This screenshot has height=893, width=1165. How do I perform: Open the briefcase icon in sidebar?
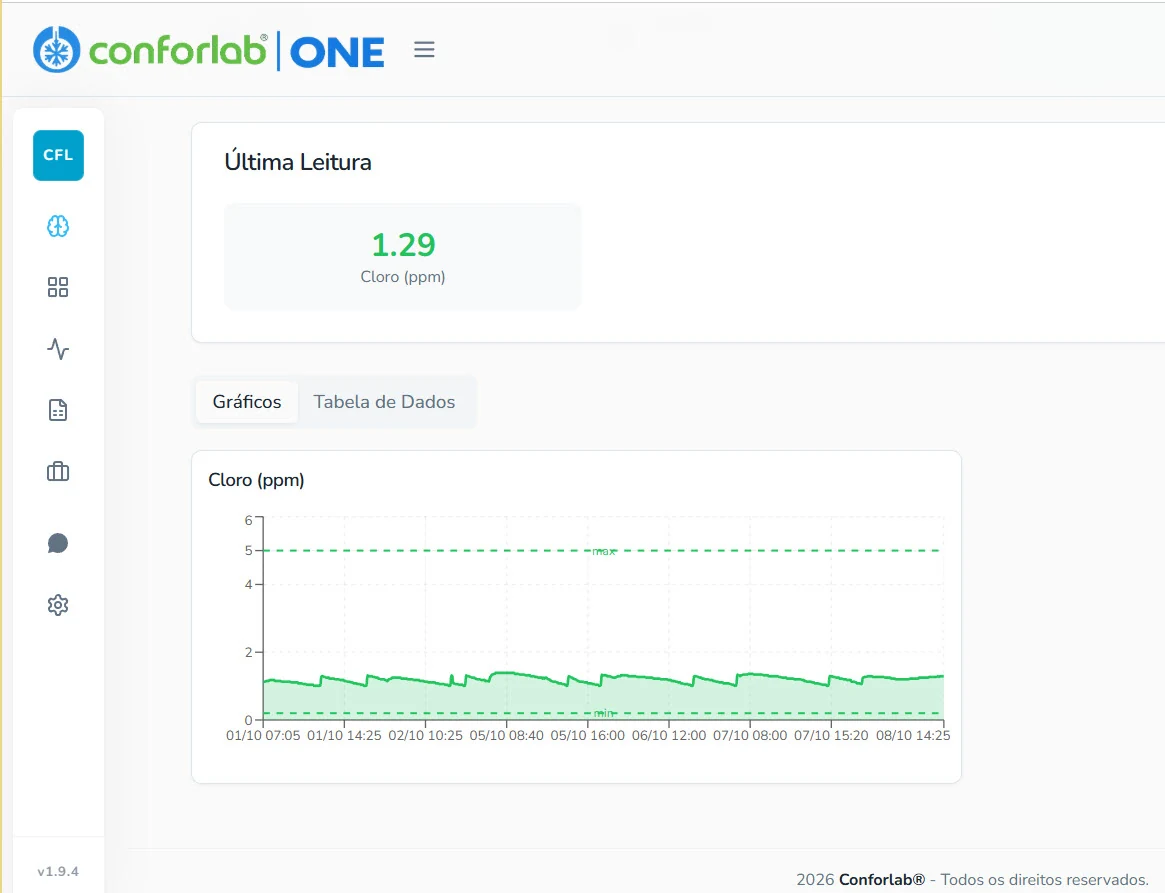pos(58,472)
